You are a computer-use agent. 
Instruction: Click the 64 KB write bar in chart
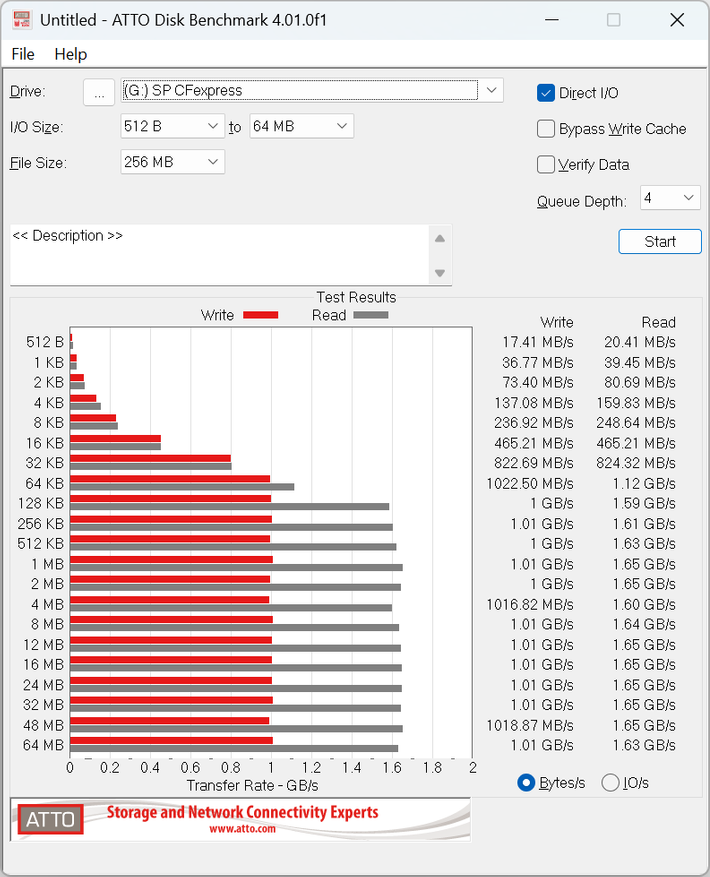tap(170, 479)
